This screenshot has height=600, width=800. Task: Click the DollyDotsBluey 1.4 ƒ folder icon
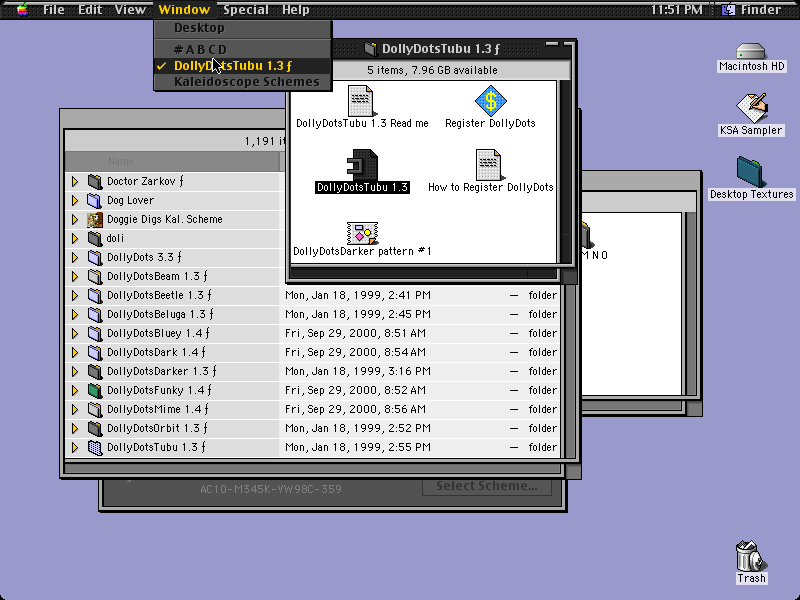95,333
